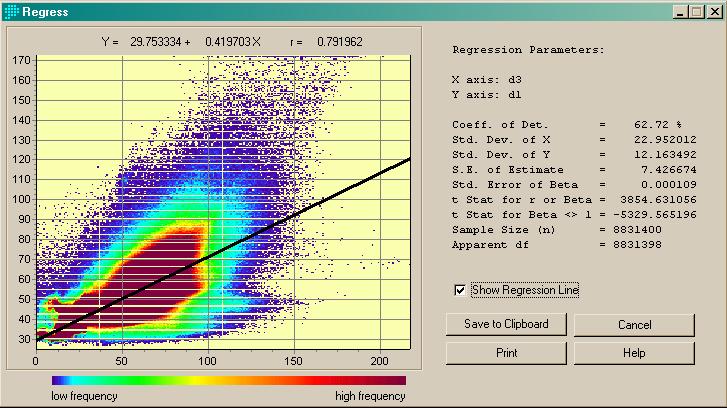Click the 't Stat for r or Beta' row
727x408 pixels.
[574, 200]
